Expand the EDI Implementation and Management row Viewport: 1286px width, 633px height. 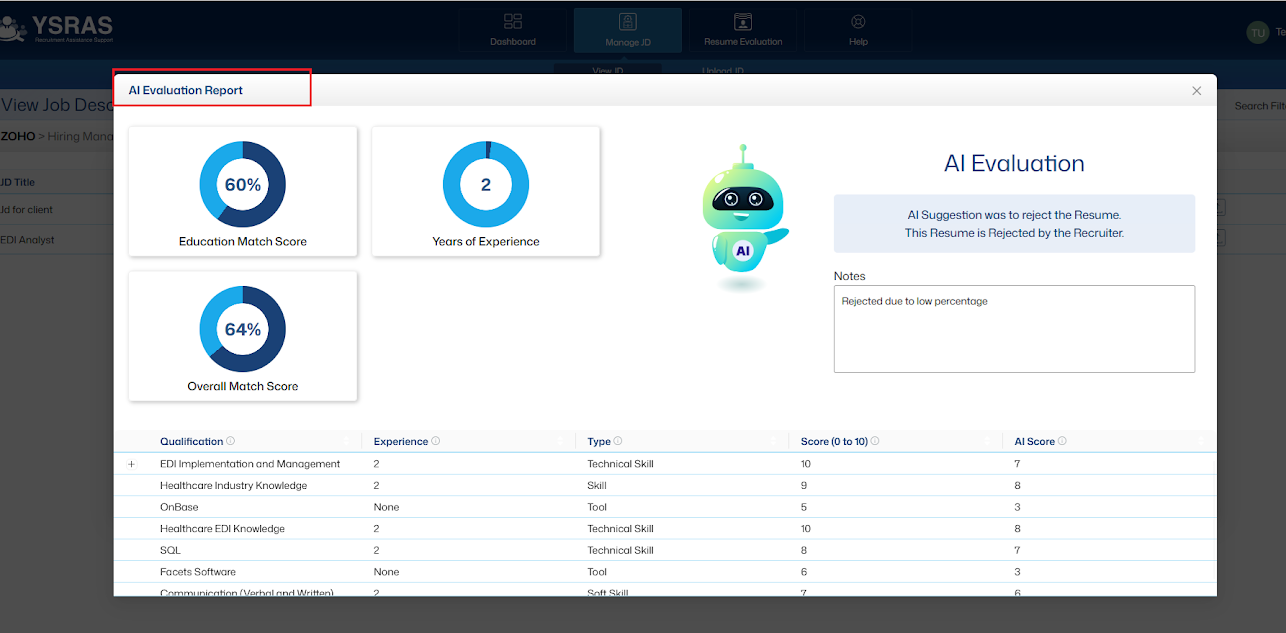[131, 463]
